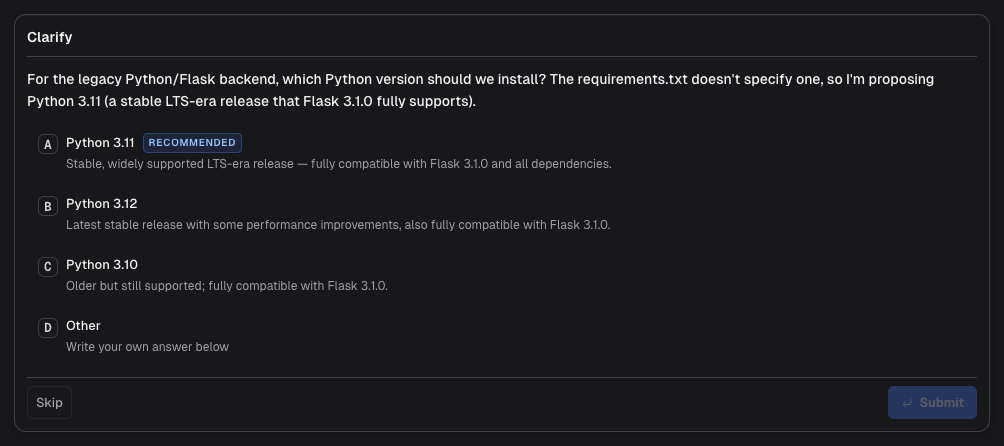Click the return arrow icon in Submit
Viewport: 1004px width, 446px height.
coord(907,403)
